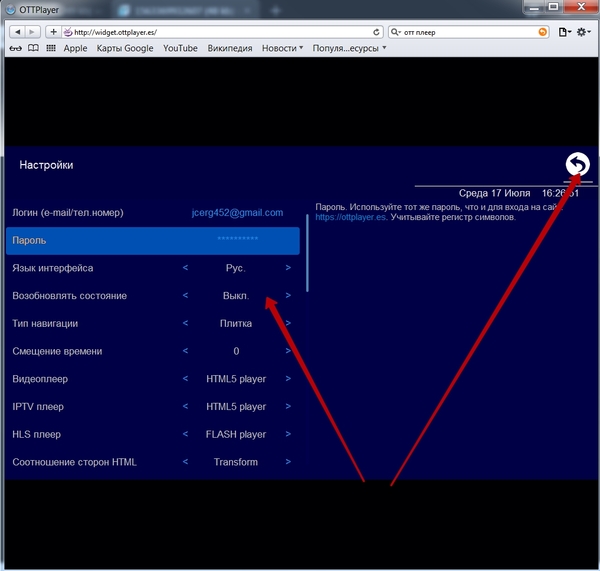Image resolution: width=600 pixels, height=571 pixels.
Task: Open the page menu icon
Action: coord(564,32)
